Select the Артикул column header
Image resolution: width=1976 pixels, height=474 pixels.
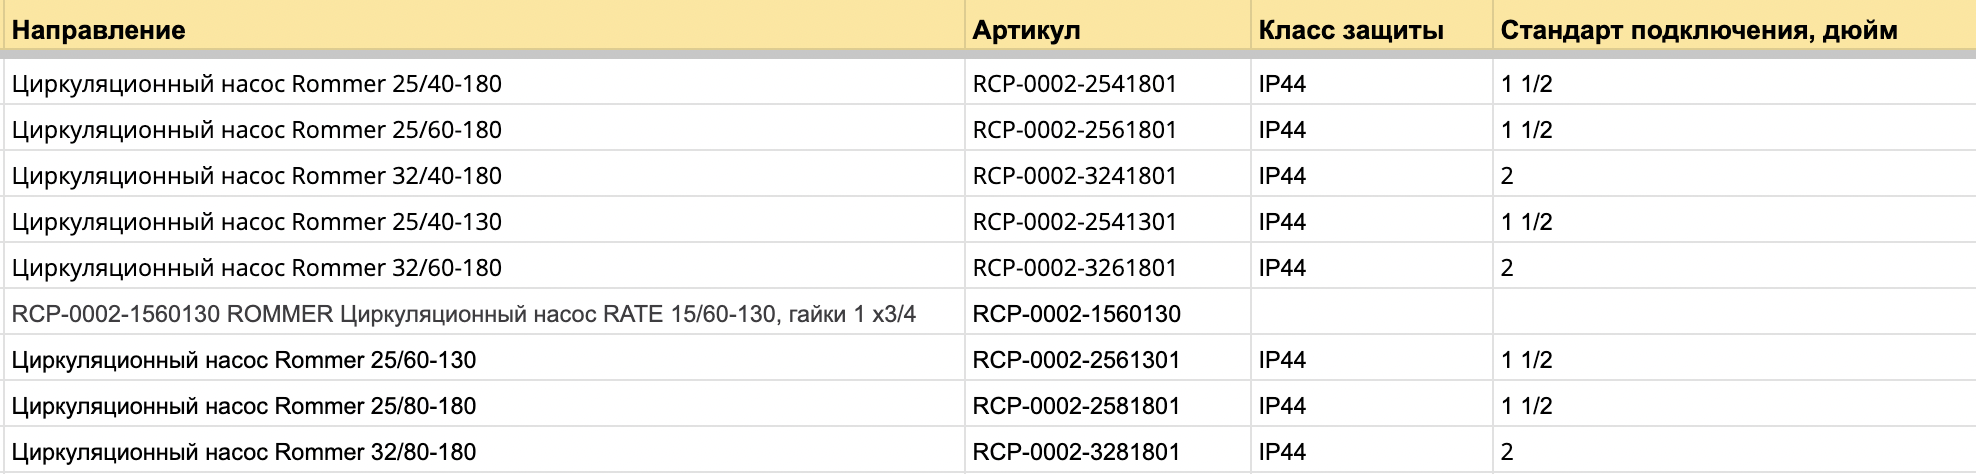[1108, 29]
